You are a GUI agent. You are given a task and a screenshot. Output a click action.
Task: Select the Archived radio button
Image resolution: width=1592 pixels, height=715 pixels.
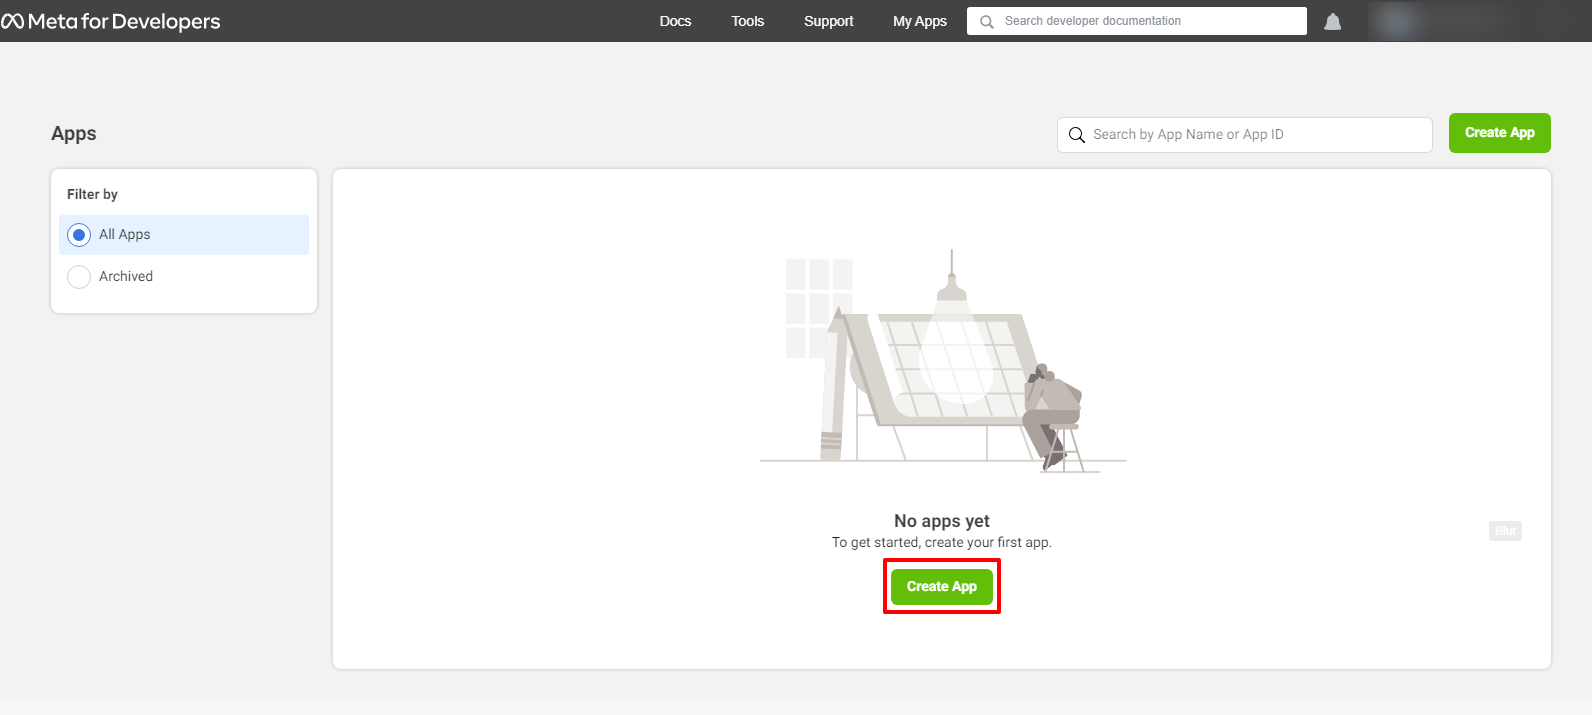[x=79, y=277]
